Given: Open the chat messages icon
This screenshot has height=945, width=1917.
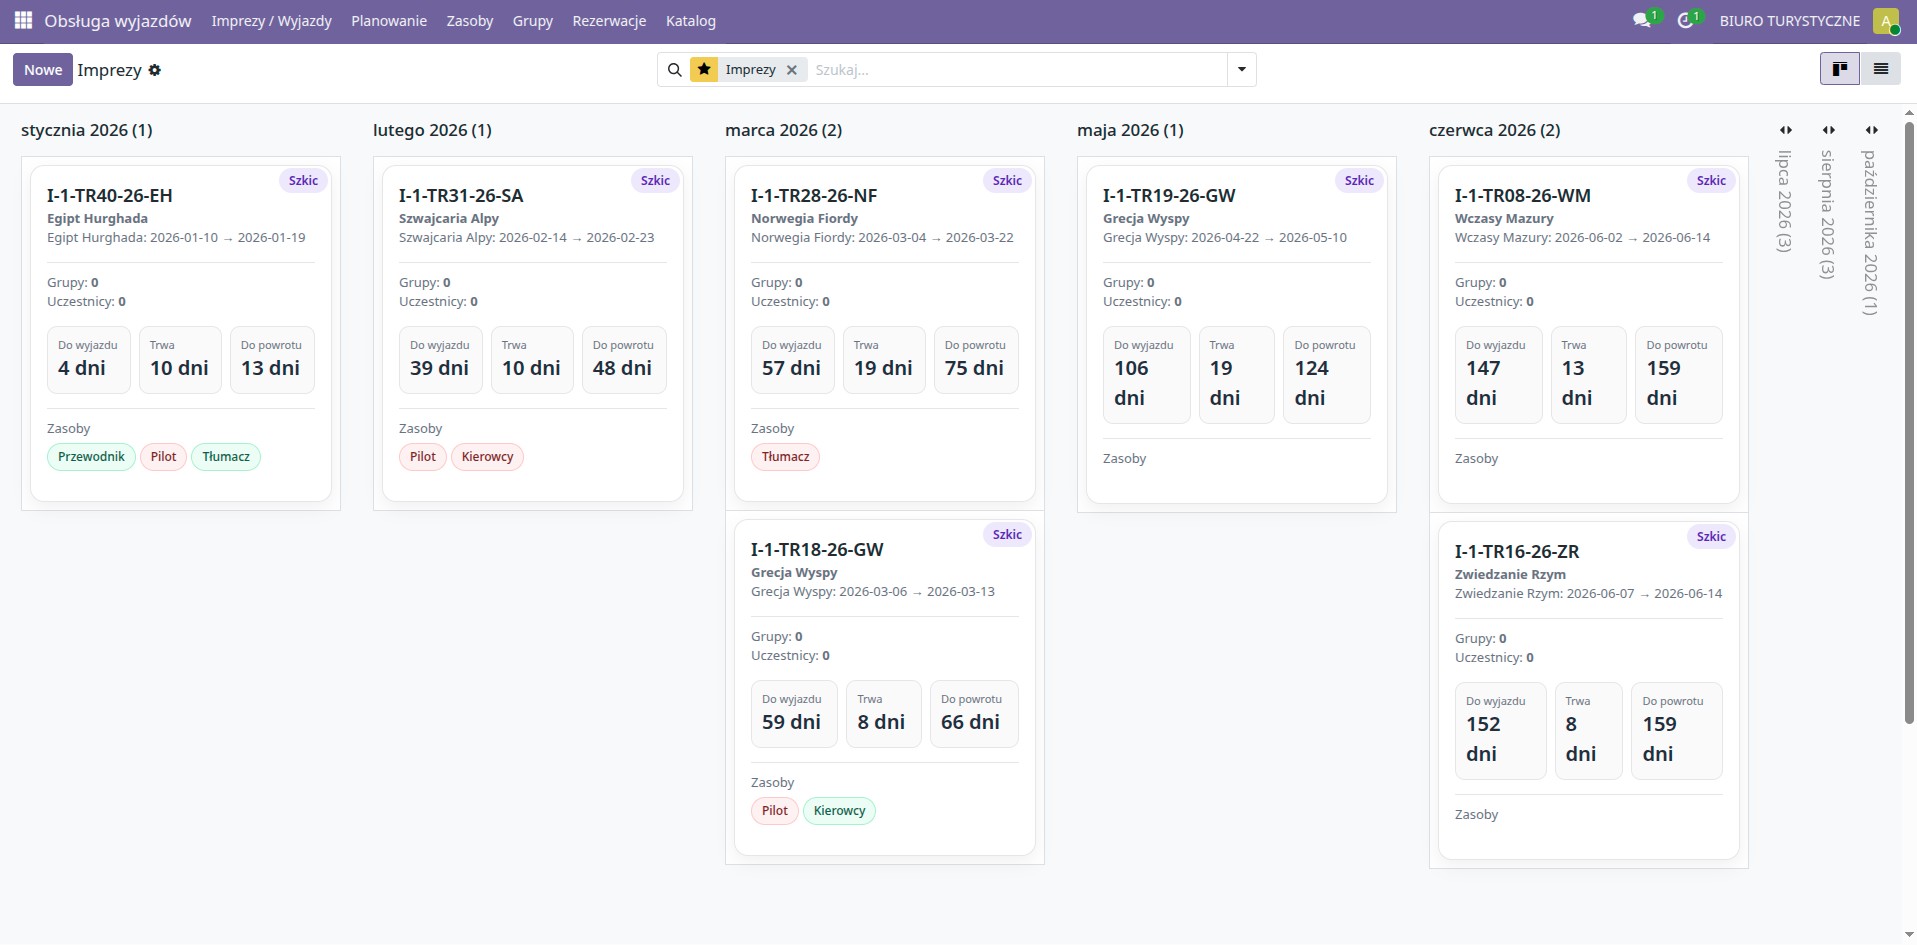Looking at the screenshot, I should (x=1641, y=20).
